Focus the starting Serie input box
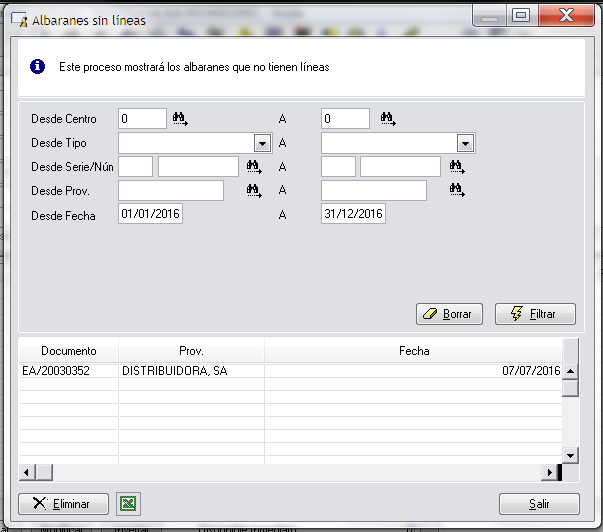This screenshot has height=532, width=603. (135, 167)
